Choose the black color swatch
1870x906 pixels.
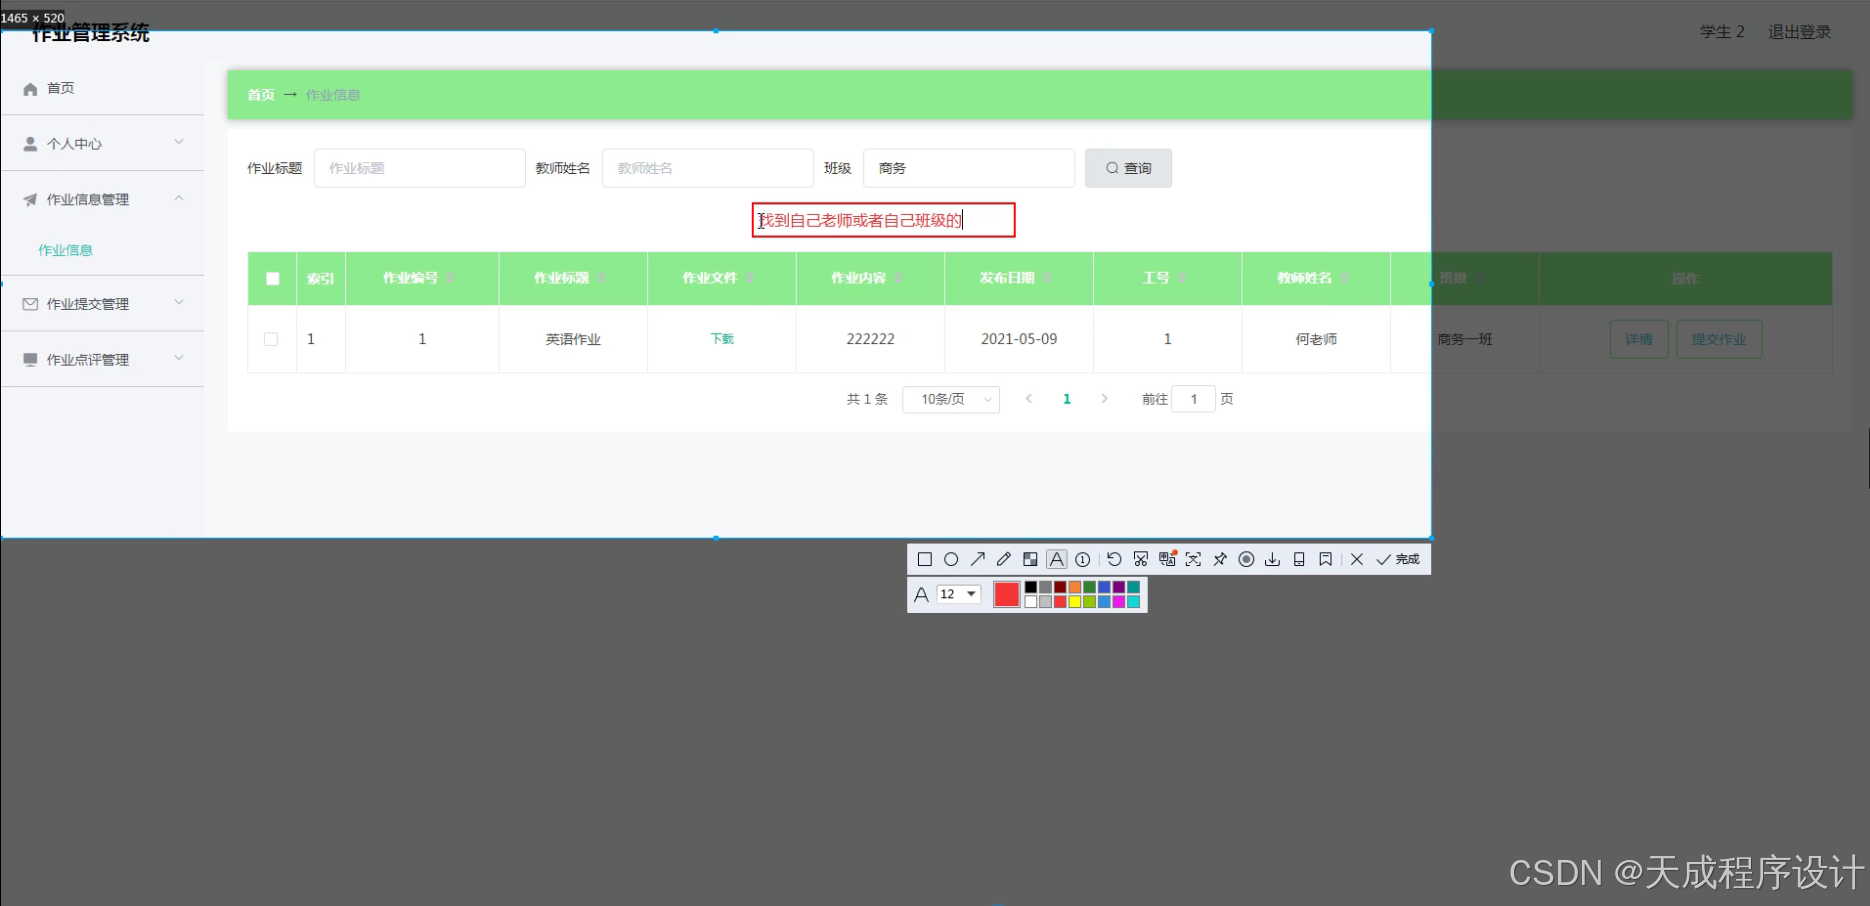pyautogui.click(x=1031, y=587)
